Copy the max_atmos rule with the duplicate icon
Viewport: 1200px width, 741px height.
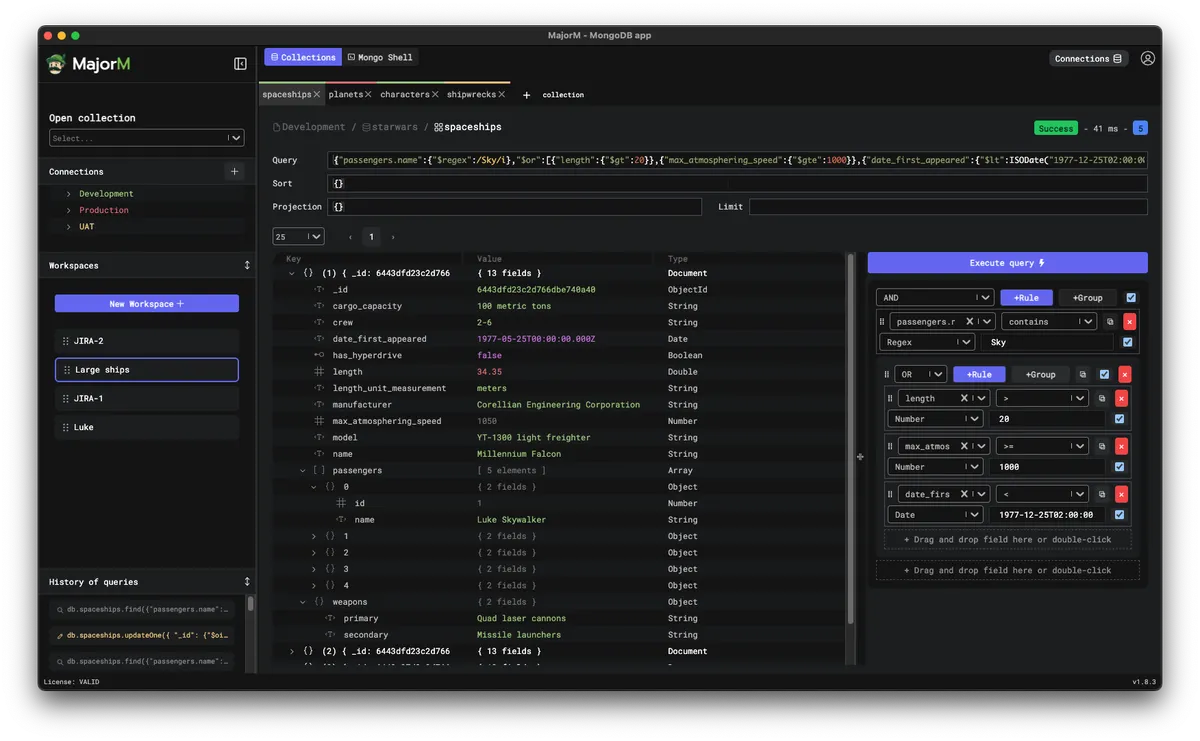click(1102, 446)
